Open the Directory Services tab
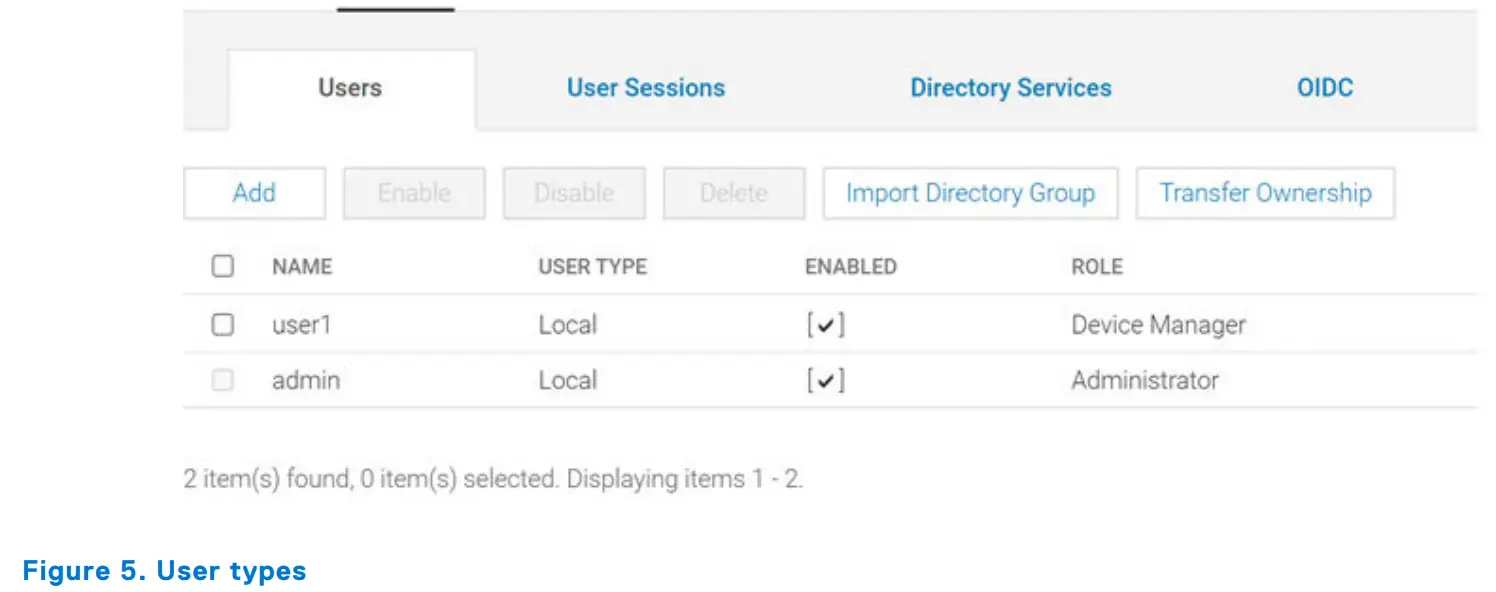Image resolution: width=1496 pixels, height=592 pixels. click(1010, 88)
